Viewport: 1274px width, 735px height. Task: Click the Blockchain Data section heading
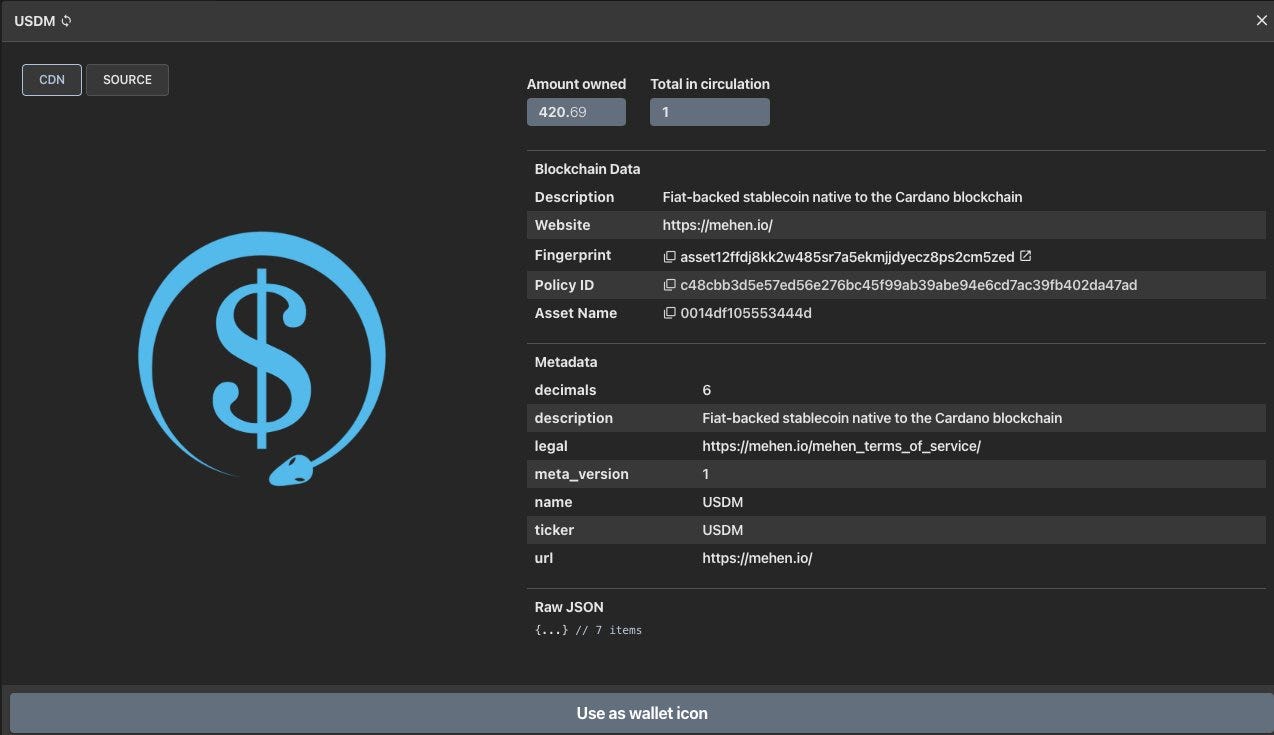click(587, 169)
